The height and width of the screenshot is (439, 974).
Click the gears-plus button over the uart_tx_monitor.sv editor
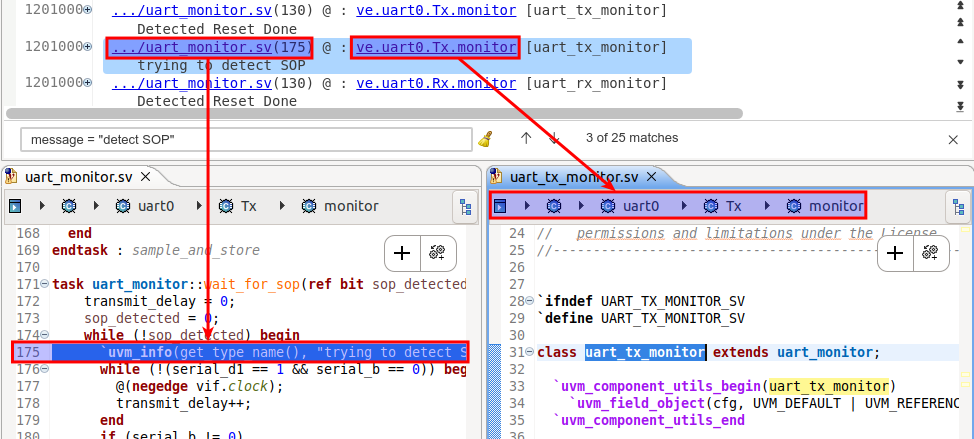(x=930, y=253)
